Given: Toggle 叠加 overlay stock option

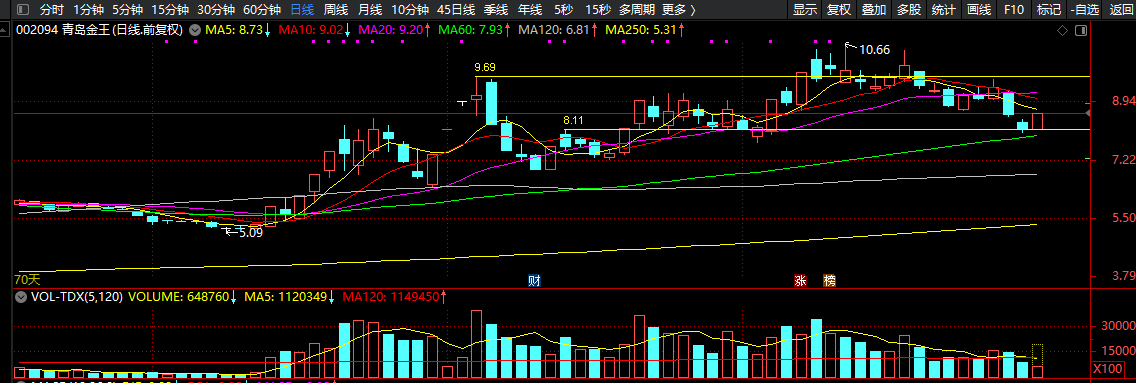Looking at the screenshot, I should coord(873,10).
